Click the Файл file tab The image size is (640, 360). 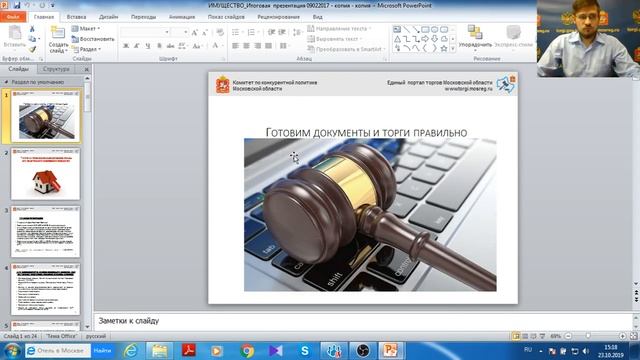13,17
